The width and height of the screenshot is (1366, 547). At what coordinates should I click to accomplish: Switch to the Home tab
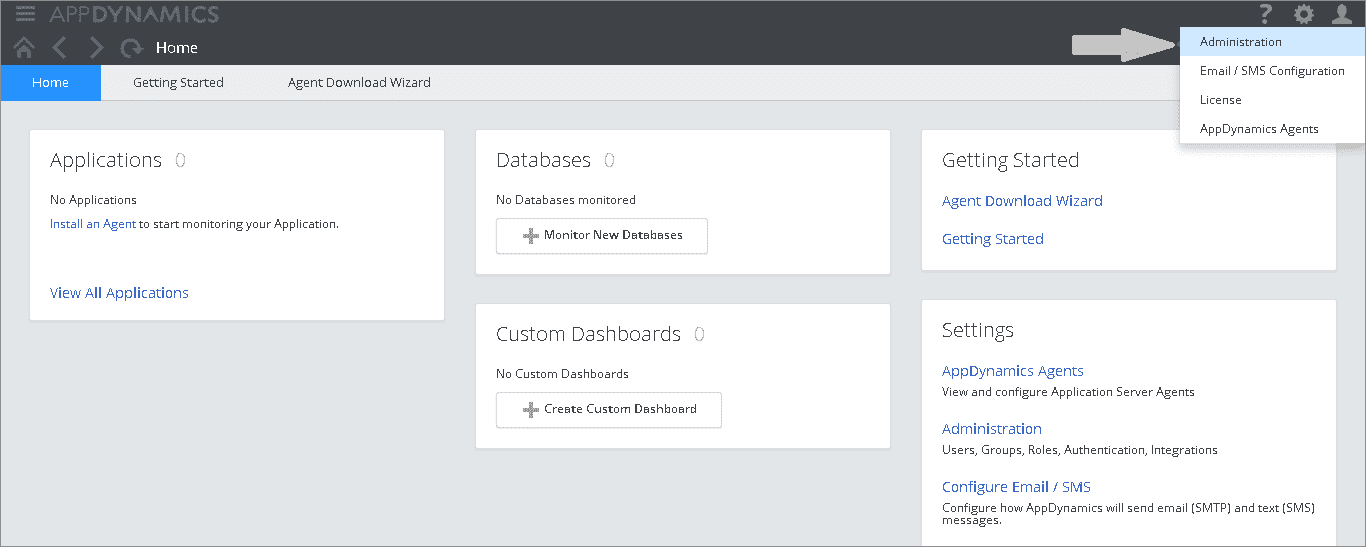(x=50, y=83)
